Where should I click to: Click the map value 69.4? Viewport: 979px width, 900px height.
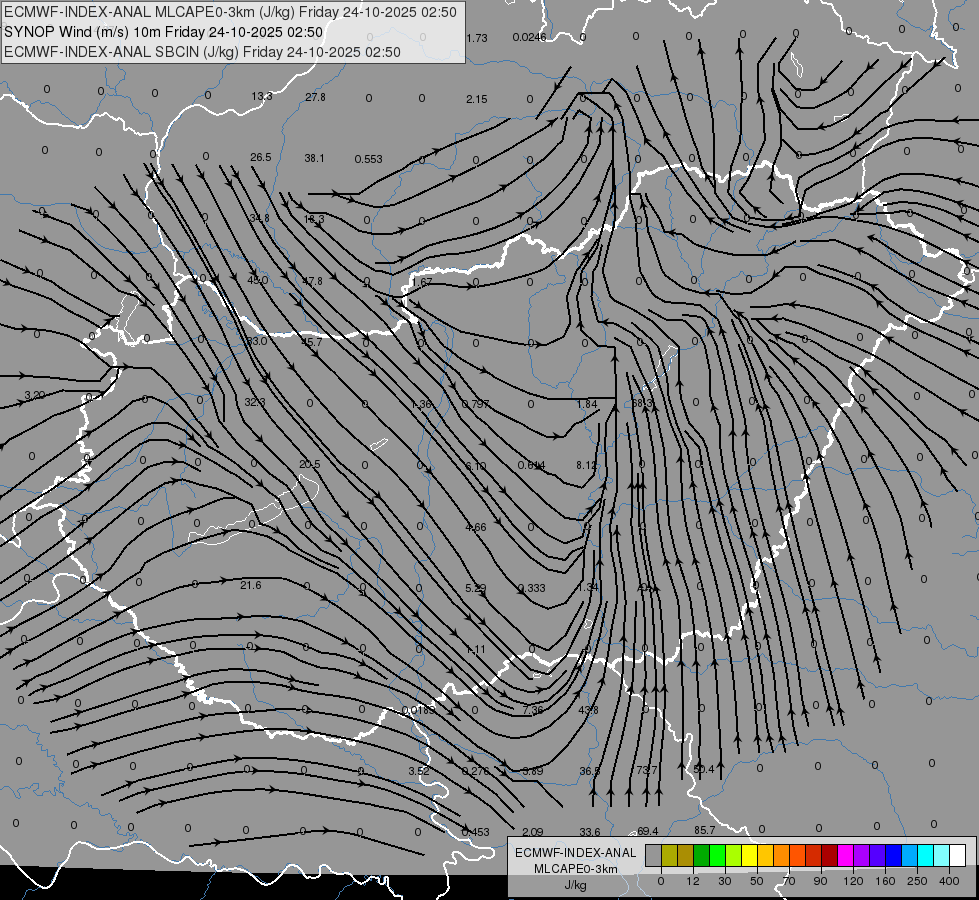(647, 831)
